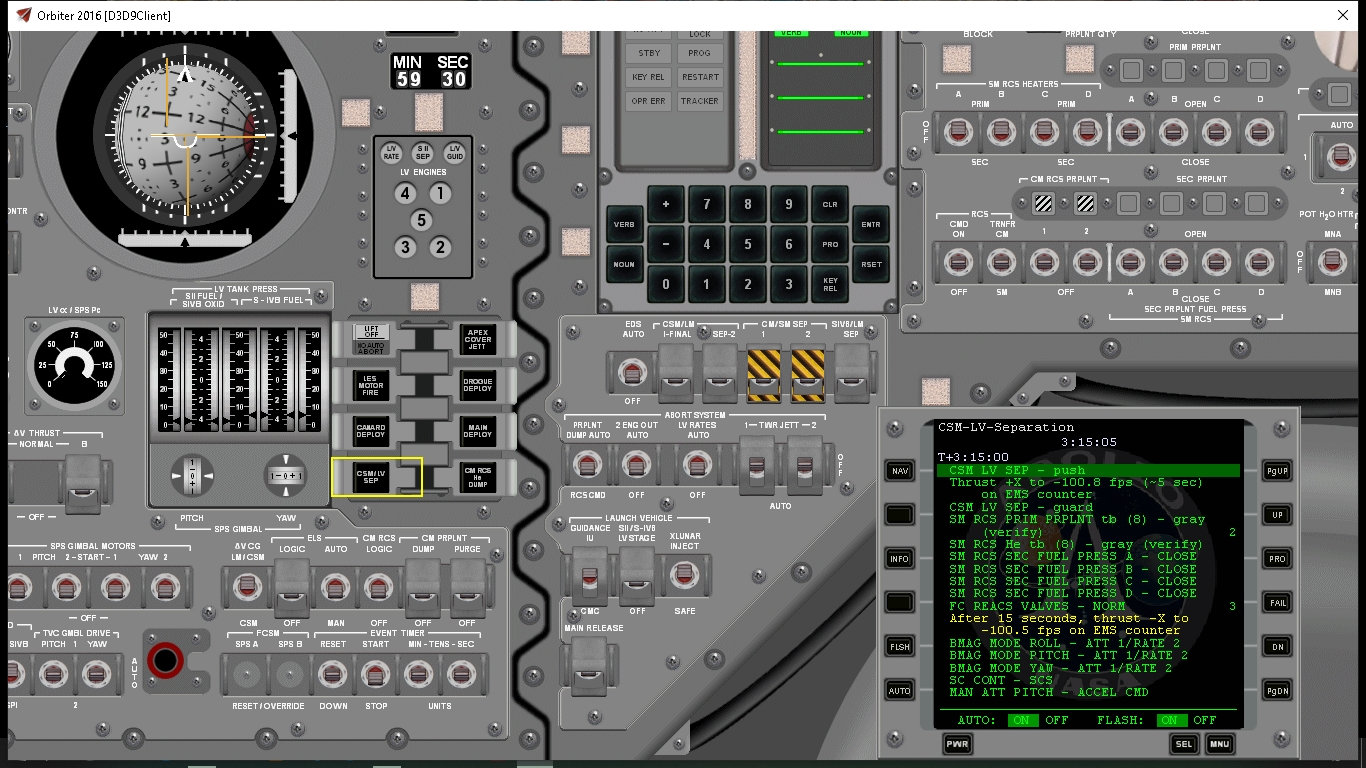Open the NAV page on checklist MFD
This screenshot has width=1366, height=768.
(900, 471)
